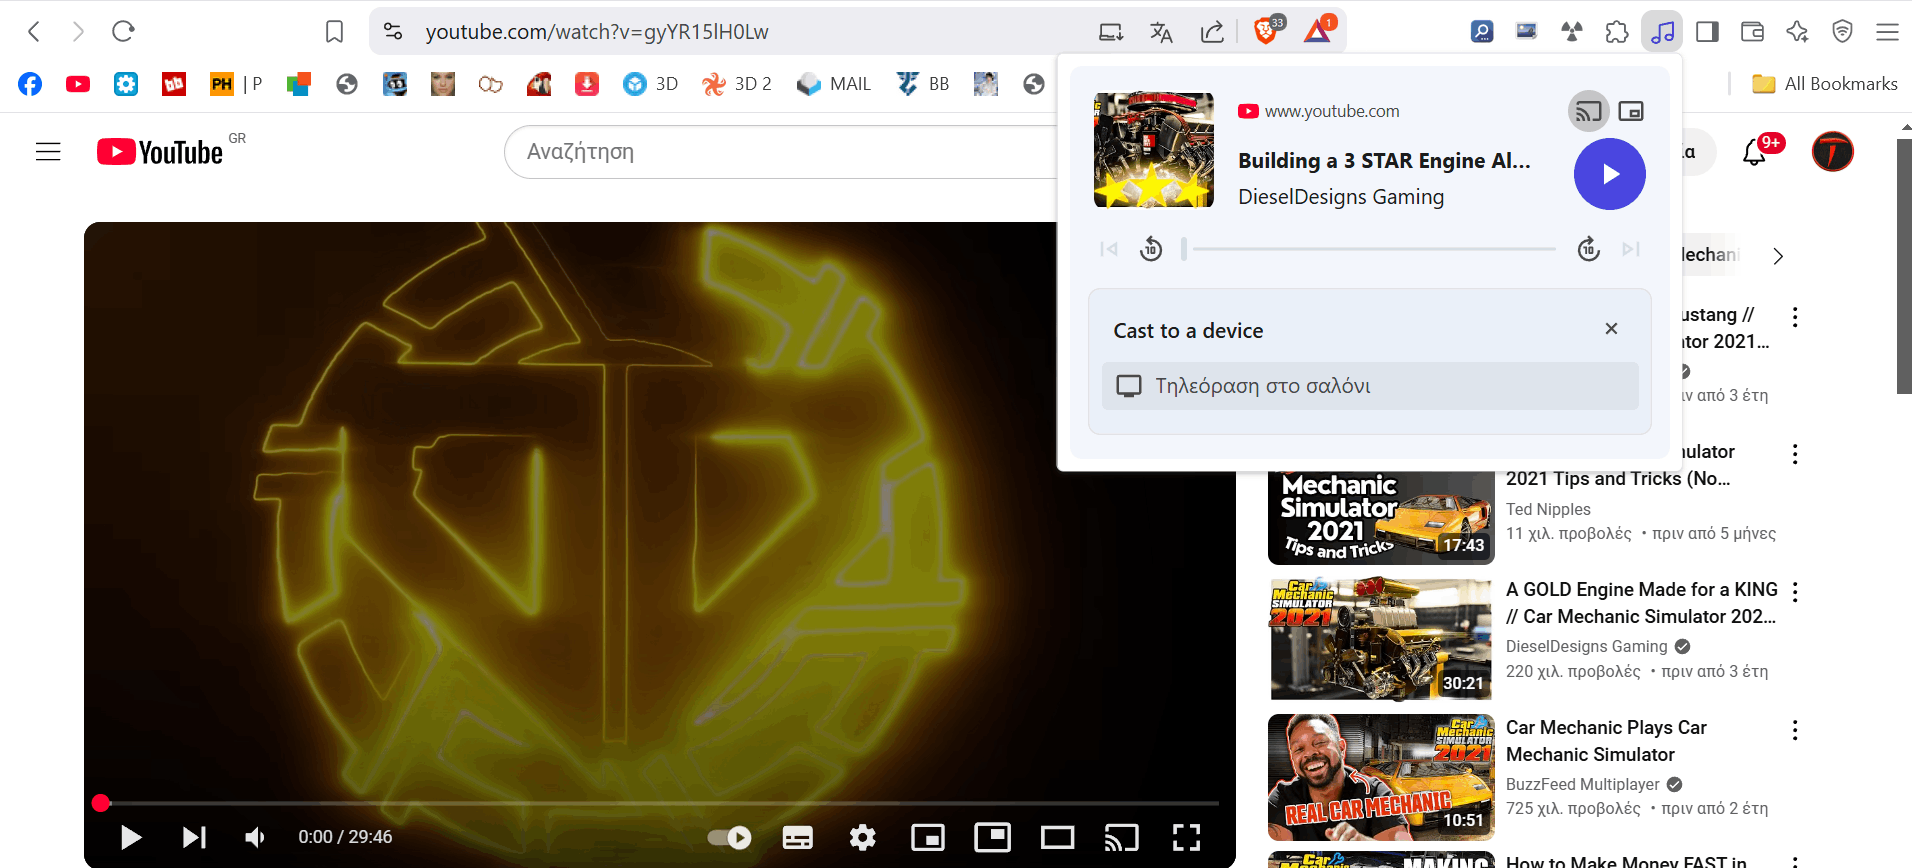Toggle YouTube autoplay switch
Viewport: 1912px width, 868px height.
coord(729,837)
